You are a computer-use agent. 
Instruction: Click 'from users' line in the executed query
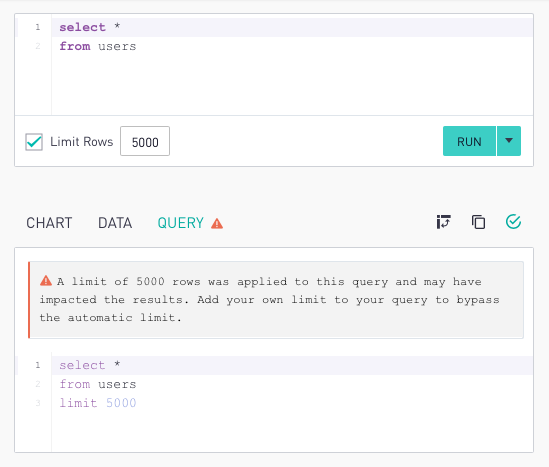tap(98, 384)
